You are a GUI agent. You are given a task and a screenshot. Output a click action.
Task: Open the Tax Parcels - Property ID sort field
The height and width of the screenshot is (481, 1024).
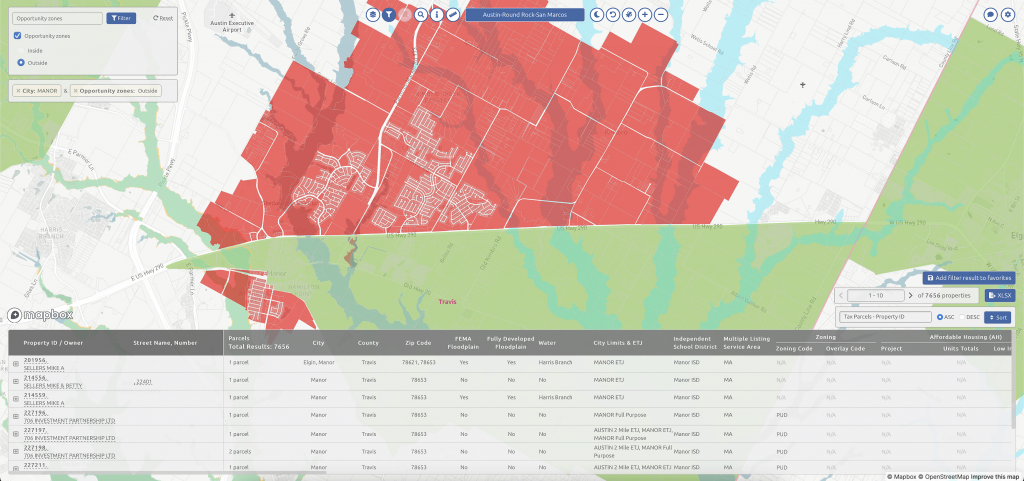[x=886, y=317]
